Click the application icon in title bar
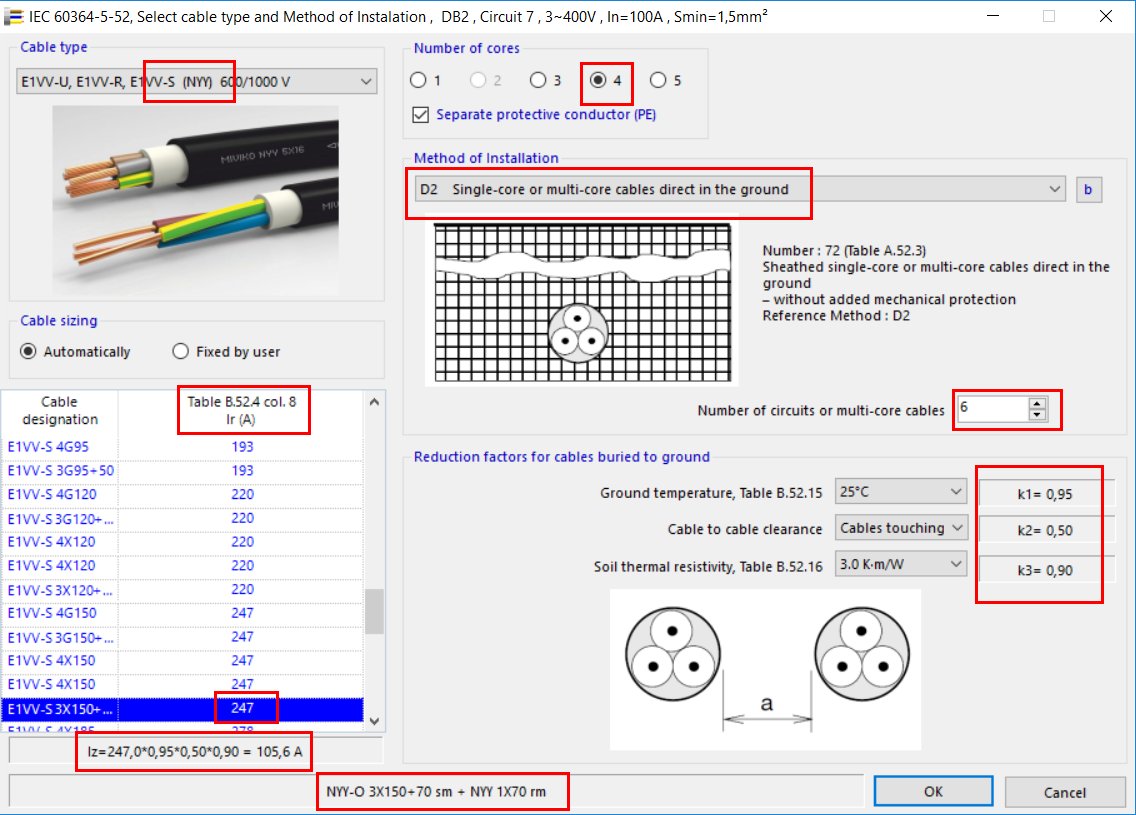 pyautogui.click(x=15, y=17)
